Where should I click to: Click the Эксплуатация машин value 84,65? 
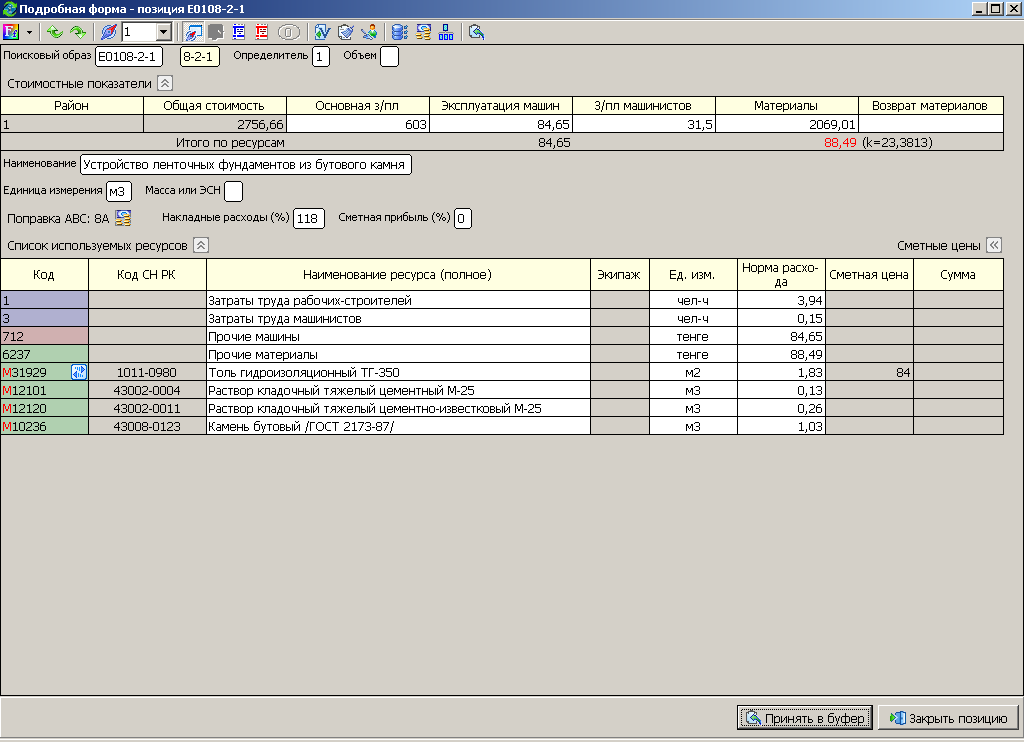[x=501, y=124]
